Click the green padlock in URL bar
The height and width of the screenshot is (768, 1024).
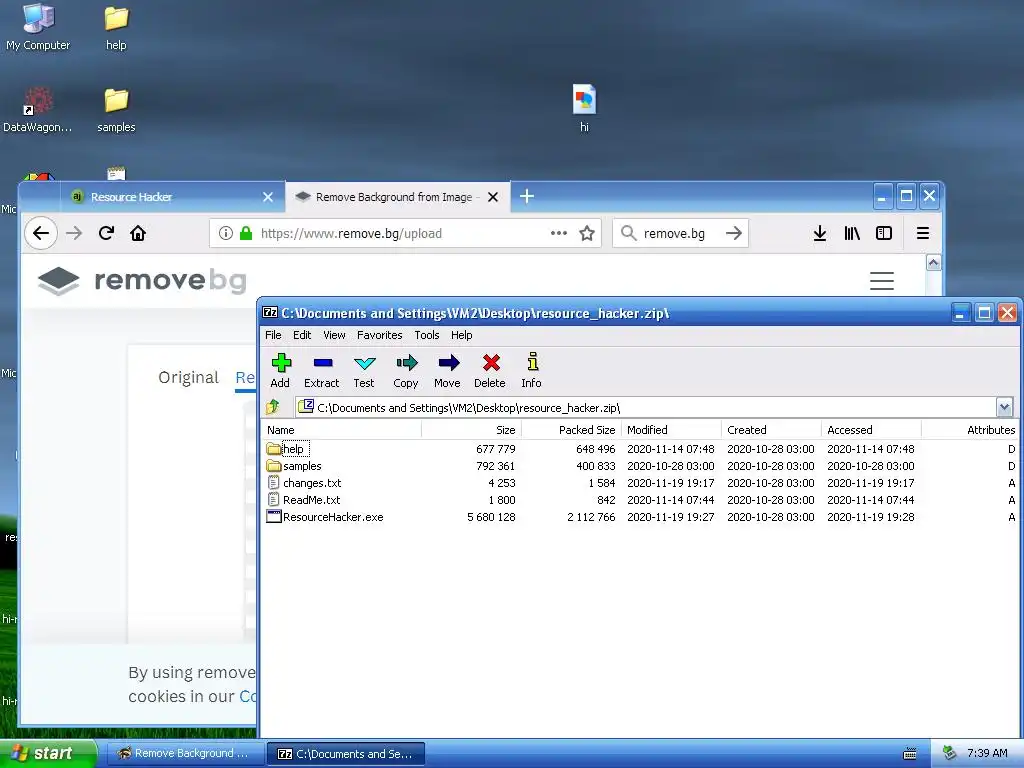246,233
